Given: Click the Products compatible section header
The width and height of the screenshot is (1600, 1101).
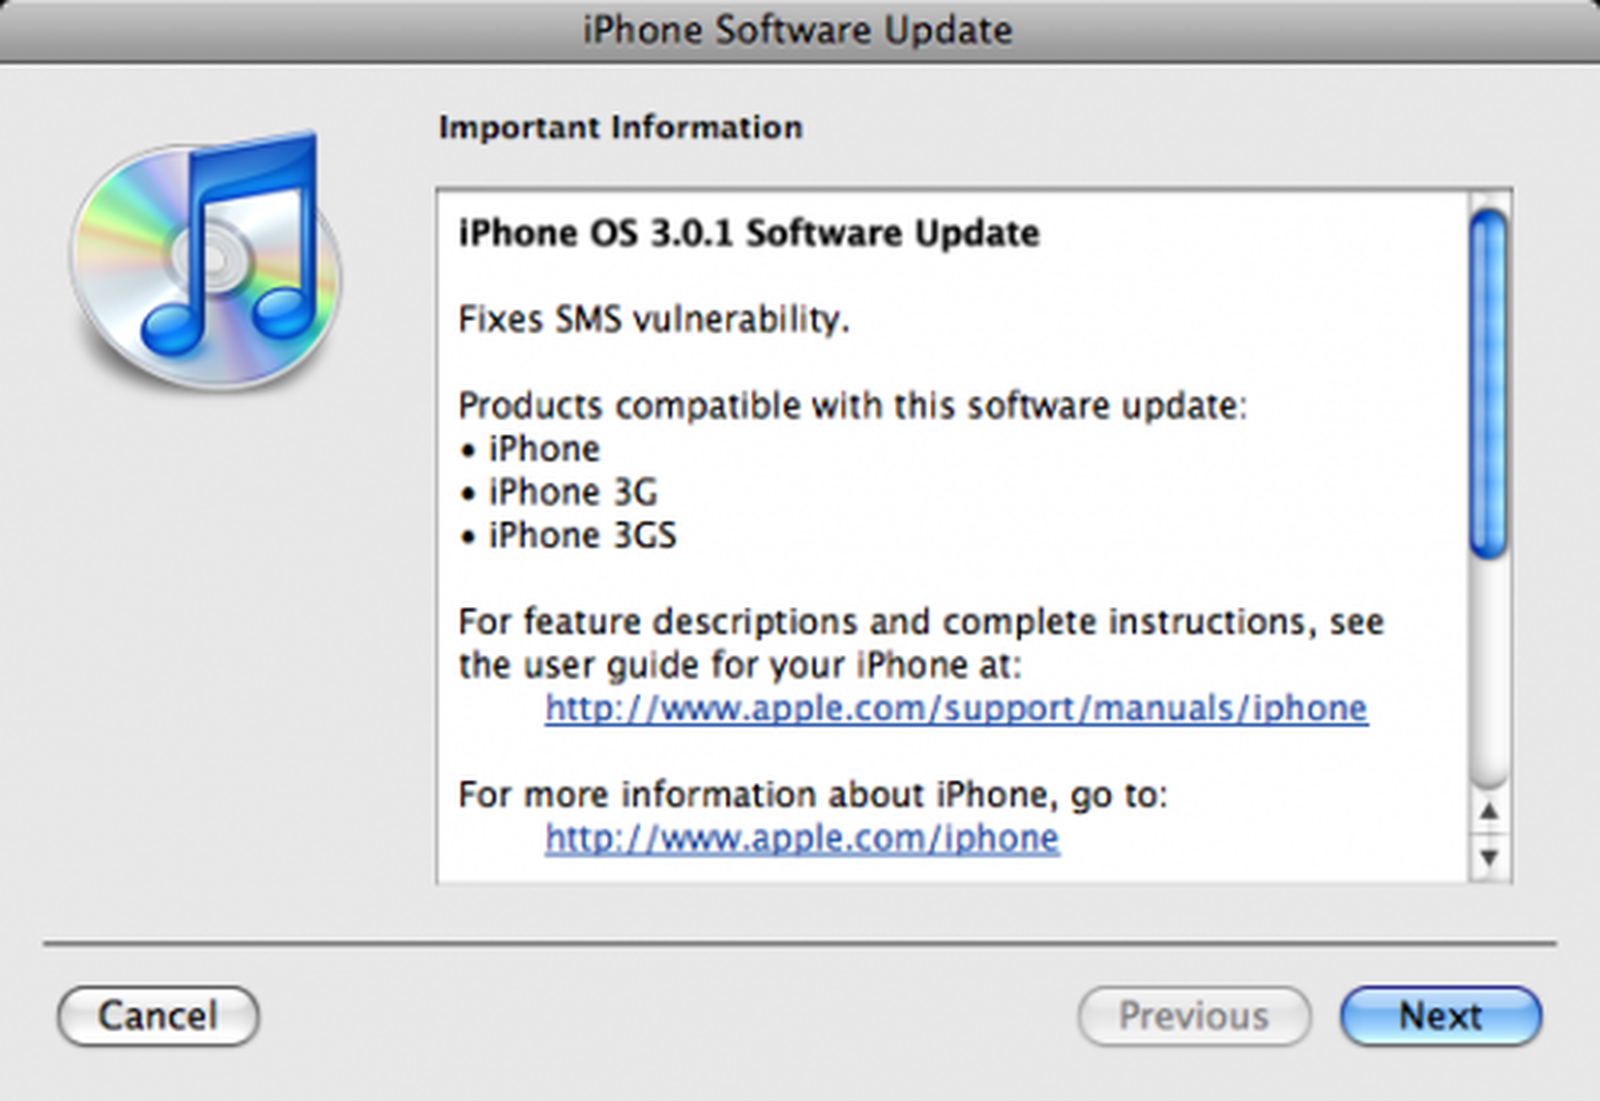Looking at the screenshot, I should pyautogui.click(x=851, y=406).
